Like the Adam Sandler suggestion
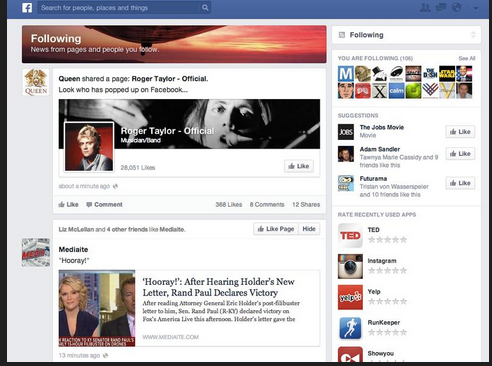Image resolution: width=492 pixels, height=366 pixels. click(460, 154)
